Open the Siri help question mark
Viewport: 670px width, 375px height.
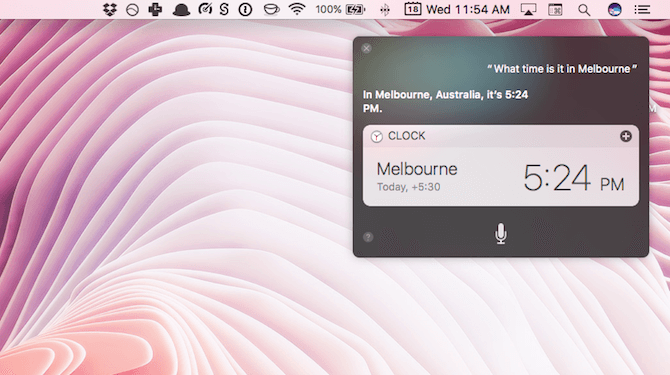368,237
